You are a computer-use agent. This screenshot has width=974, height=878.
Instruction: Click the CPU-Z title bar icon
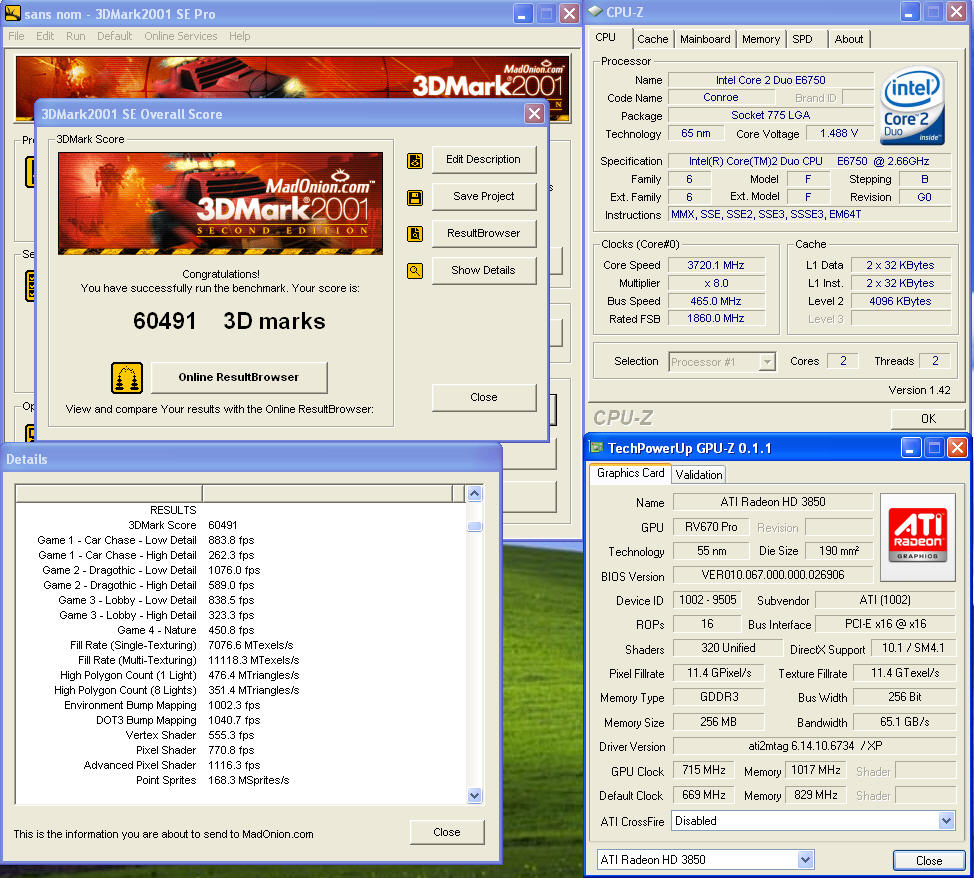click(596, 12)
